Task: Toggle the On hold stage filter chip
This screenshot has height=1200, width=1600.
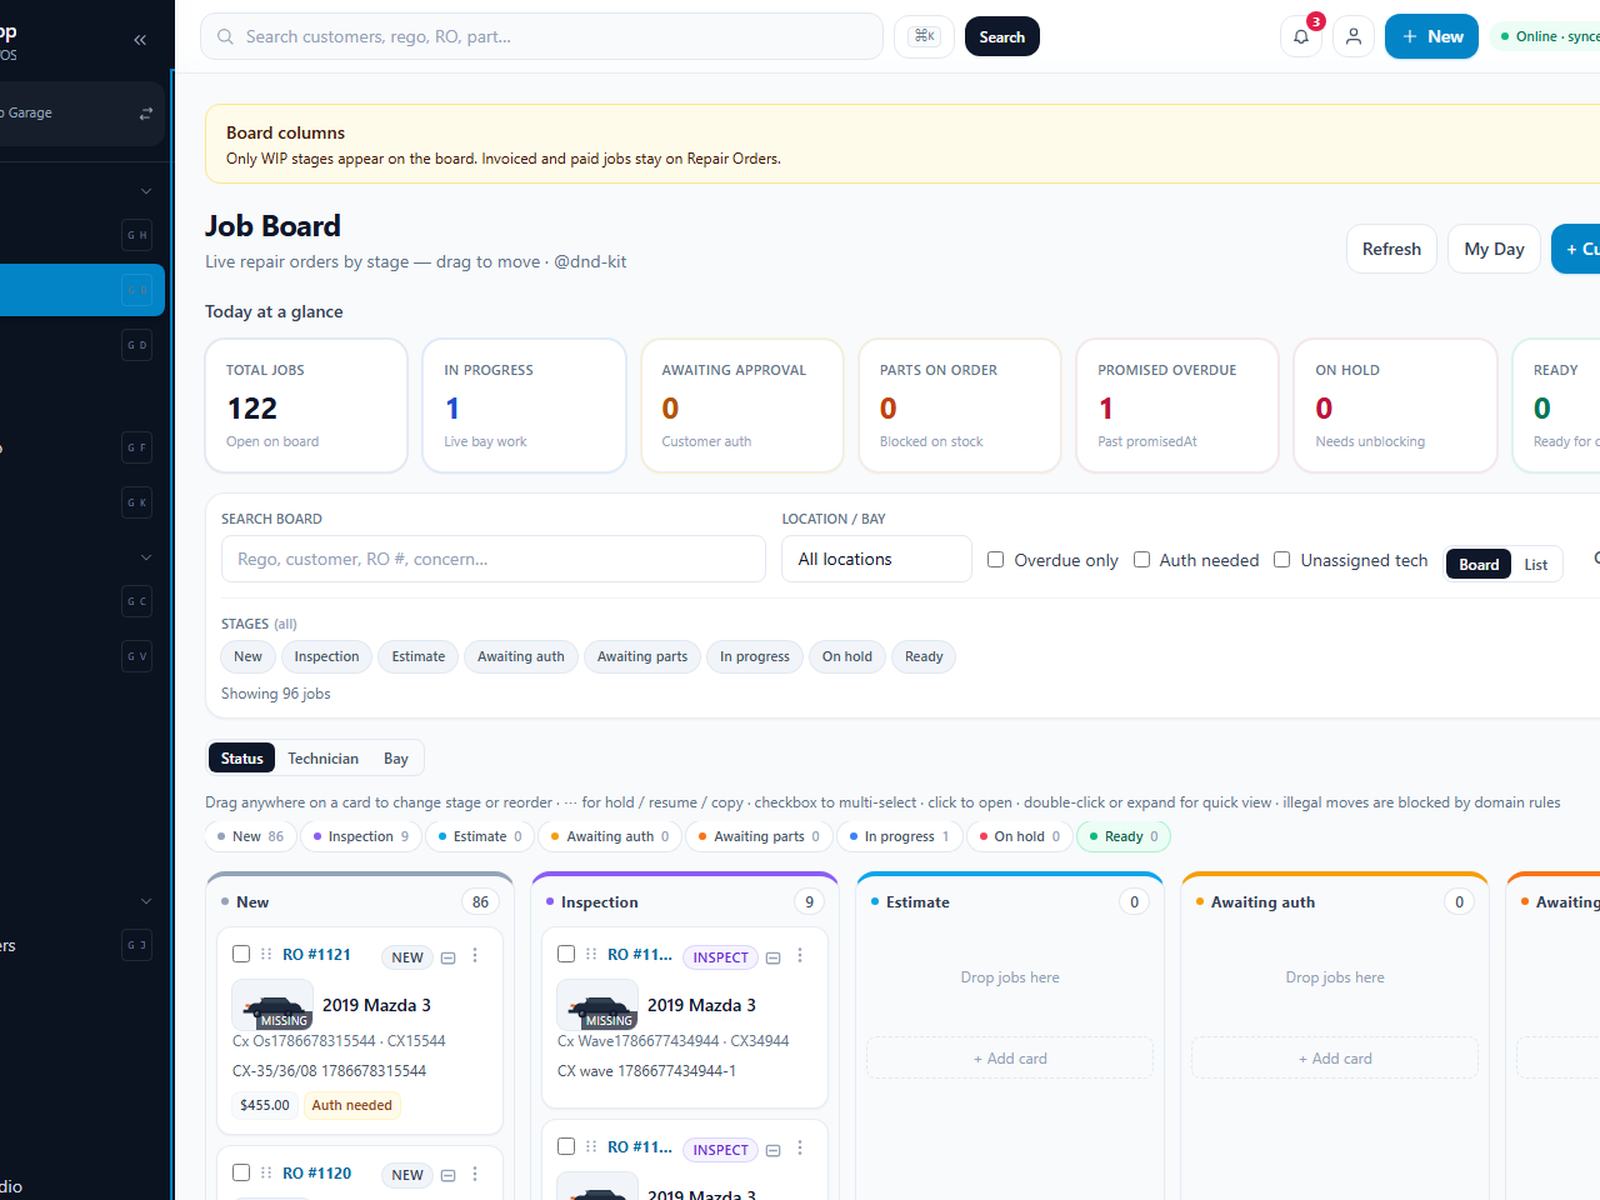Action: (x=847, y=657)
